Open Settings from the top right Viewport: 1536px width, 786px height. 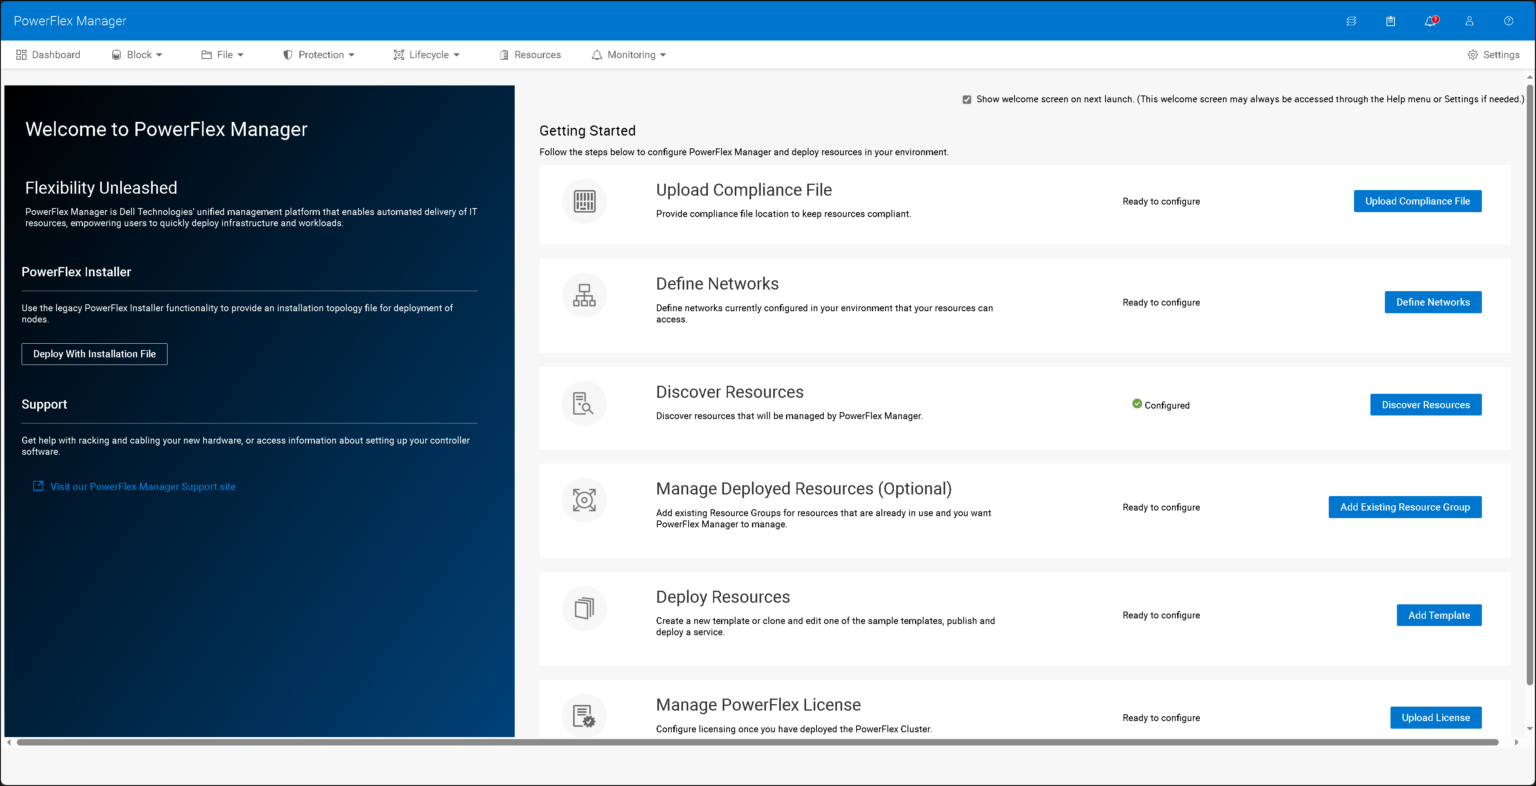tap(1493, 55)
